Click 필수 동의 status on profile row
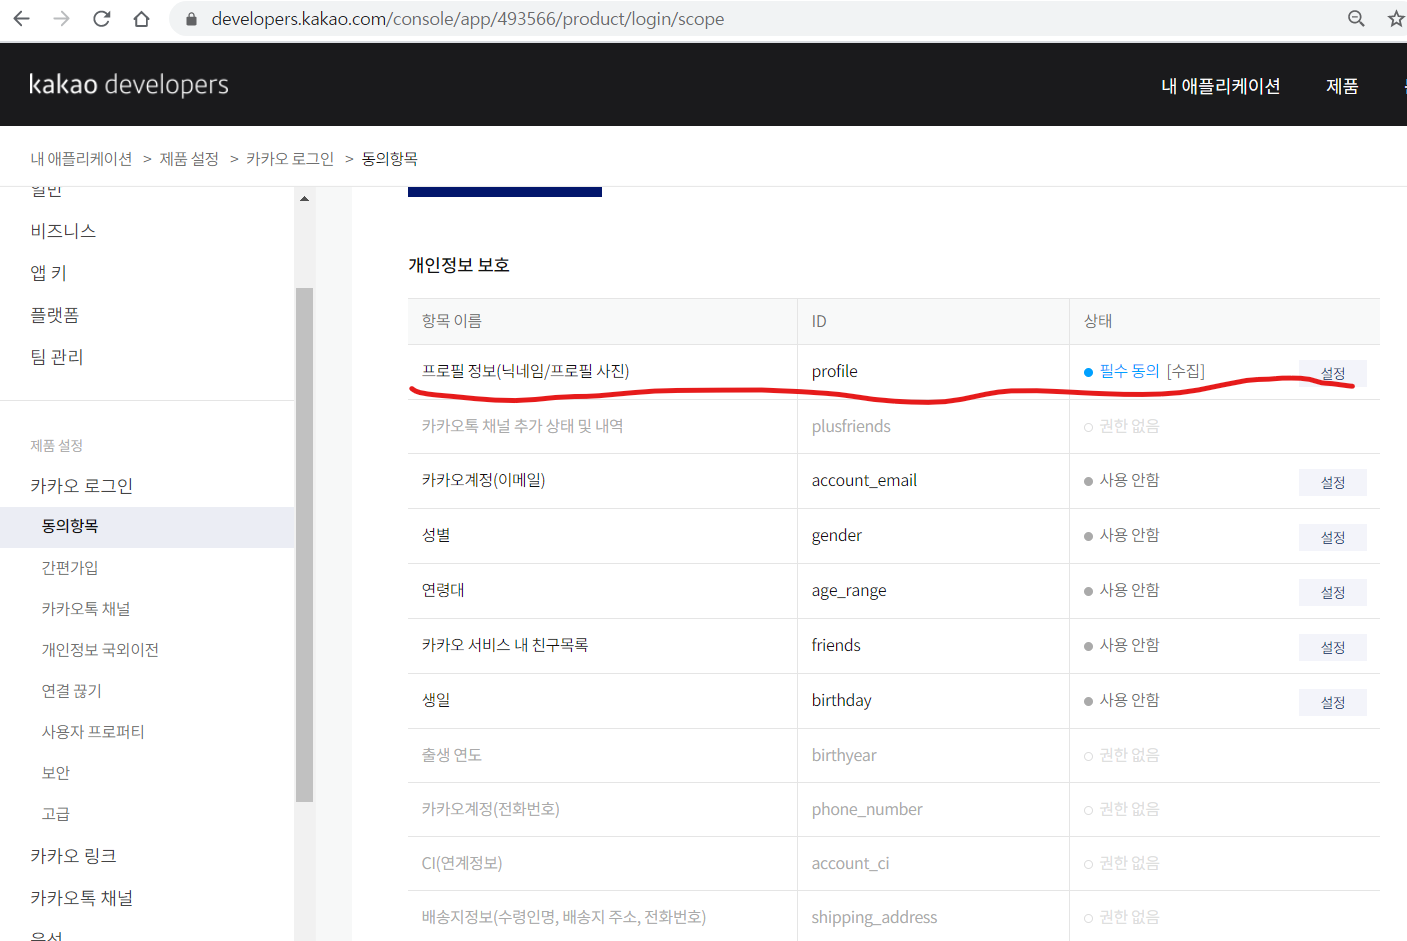 [1129, 371]
